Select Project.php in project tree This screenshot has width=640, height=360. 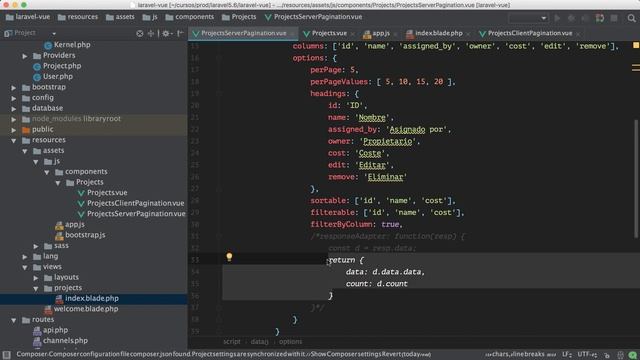(x=62, y=66)
